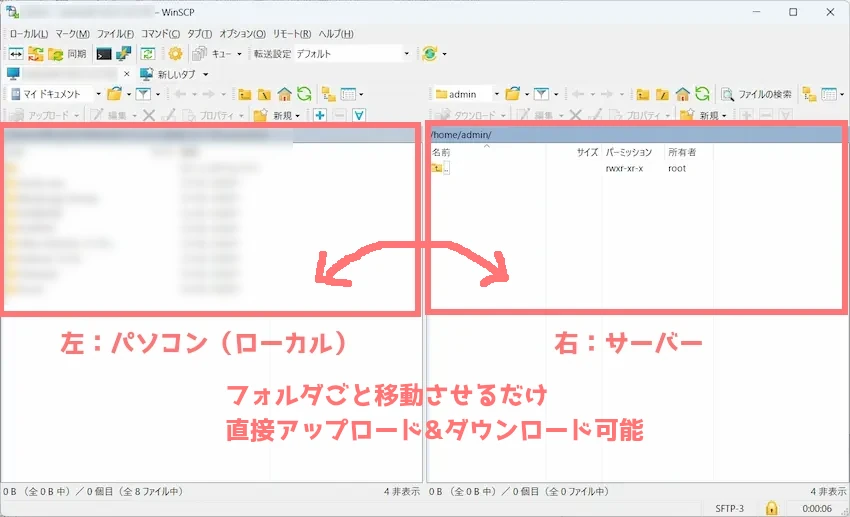Open the ヘルプ(H) menu

pos(336,34)
